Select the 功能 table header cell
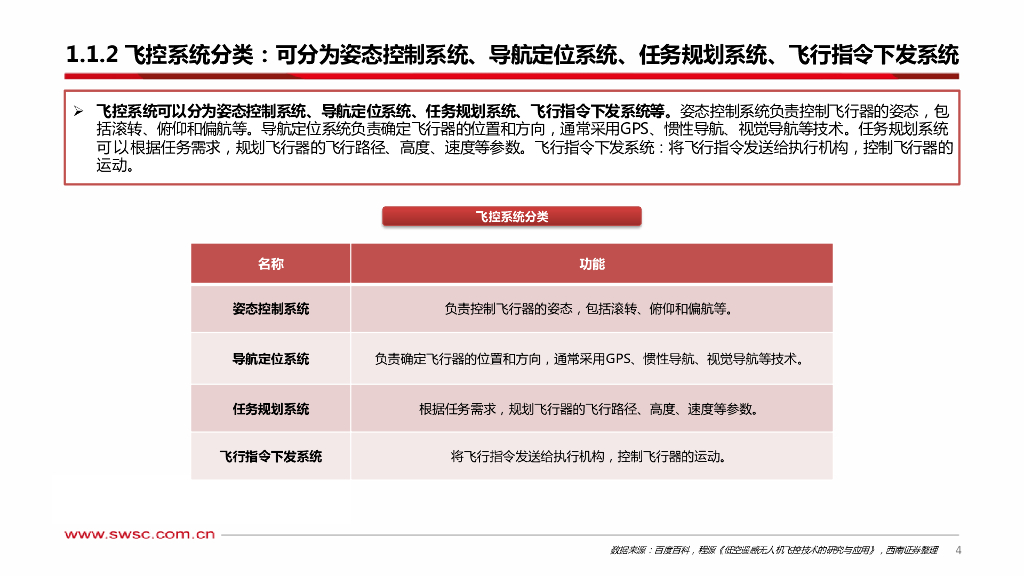This screenshot has width=1024, height=576. [x=592, y=264]
